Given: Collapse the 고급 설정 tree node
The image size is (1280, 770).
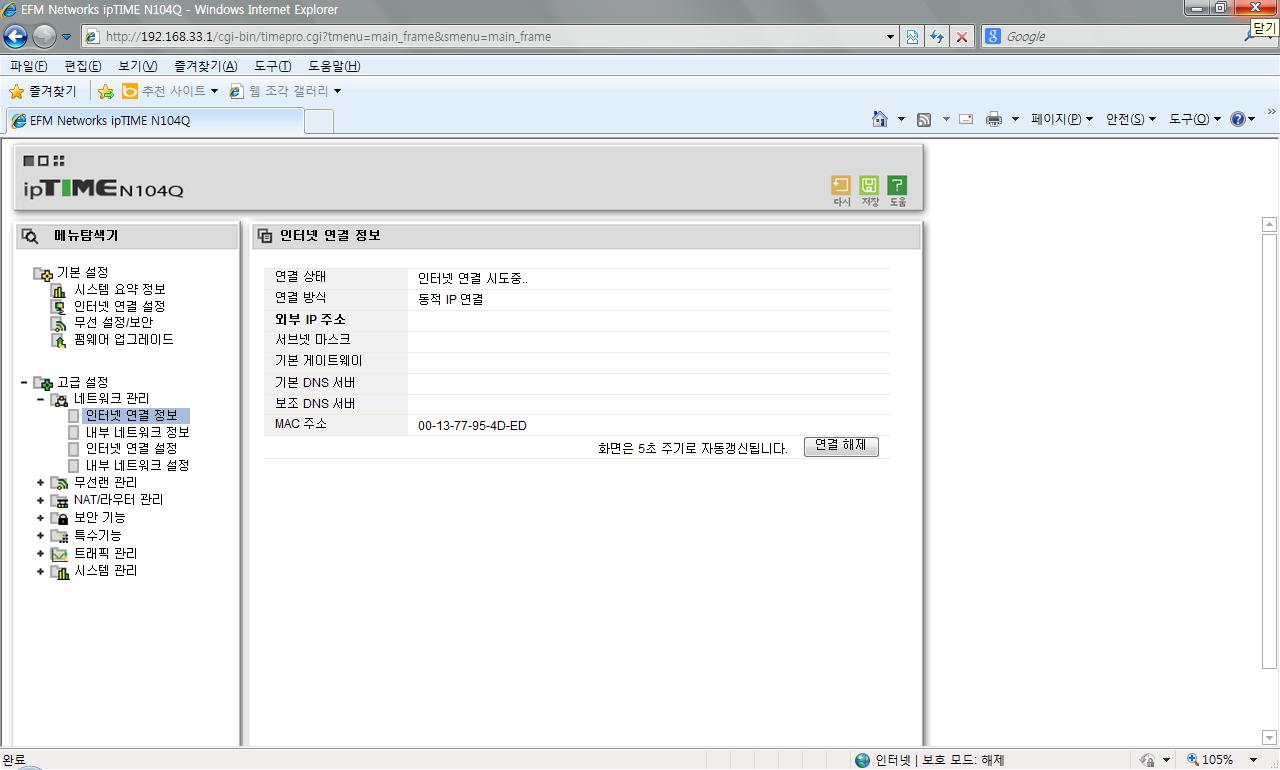Looking at the screenshot, I should point(24,382).
